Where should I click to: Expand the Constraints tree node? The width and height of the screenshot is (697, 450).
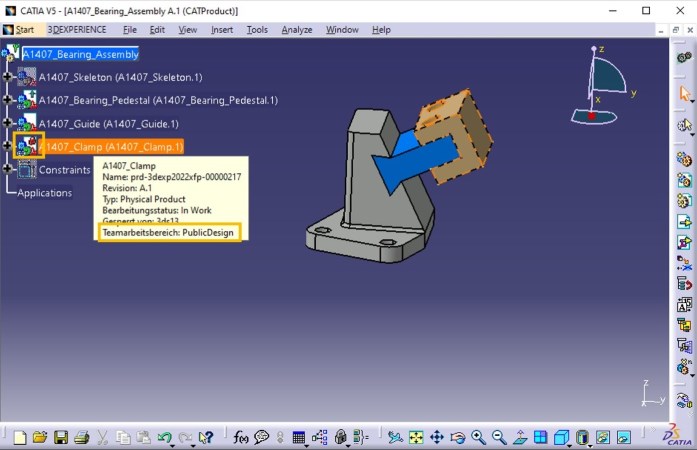click(7, 169)
